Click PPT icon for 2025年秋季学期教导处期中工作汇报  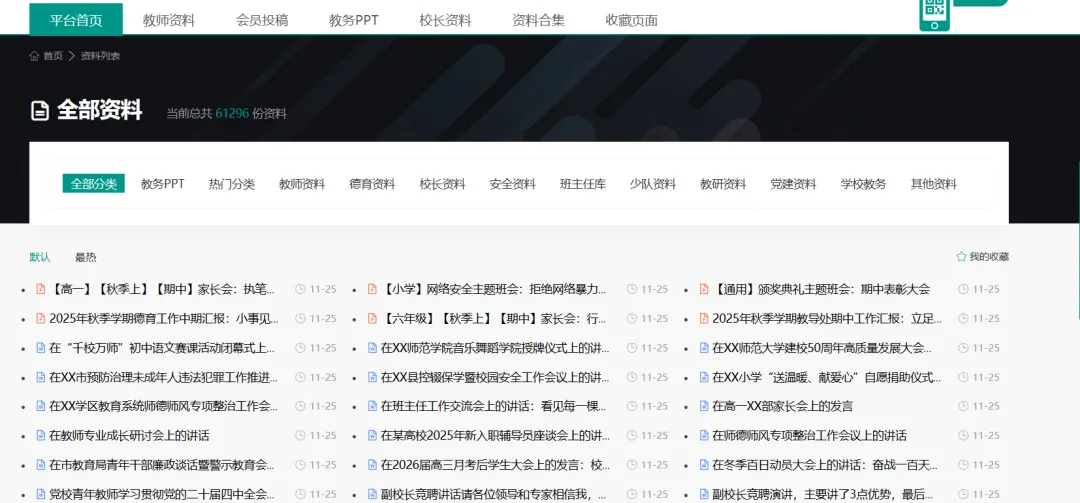tap(703, 318)
